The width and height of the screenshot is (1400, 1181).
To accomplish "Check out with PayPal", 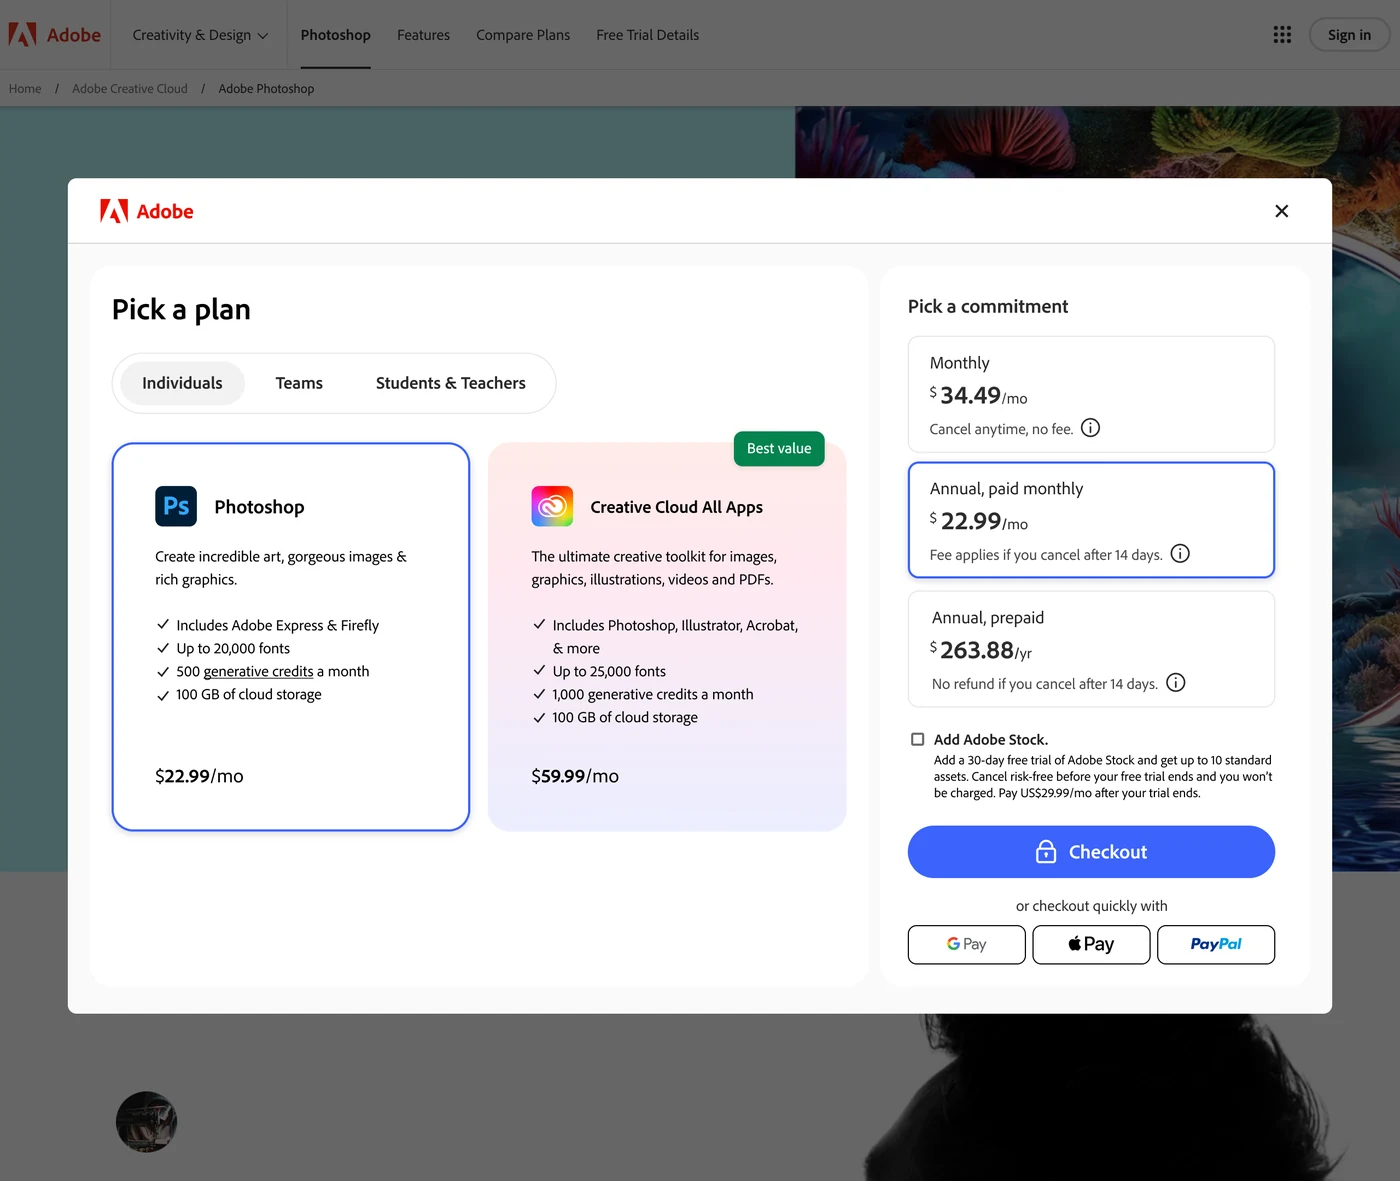I will click(x=1216, y=944).
